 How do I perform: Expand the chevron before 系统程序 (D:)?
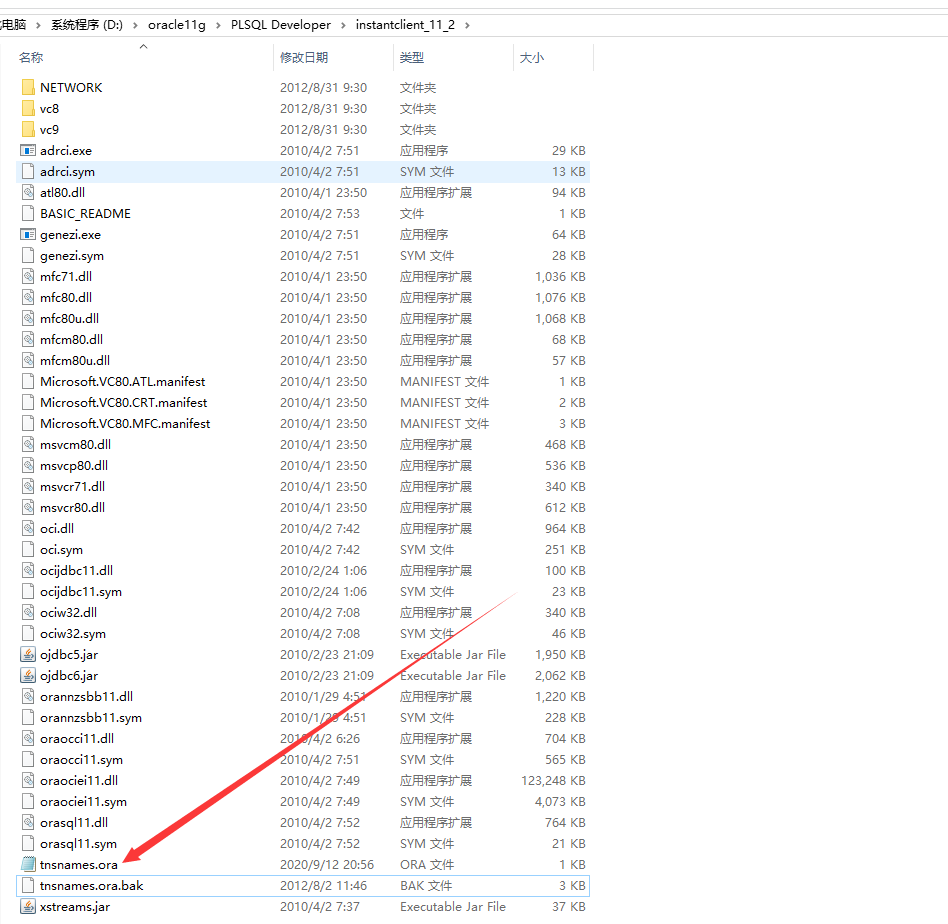point(38,25)
